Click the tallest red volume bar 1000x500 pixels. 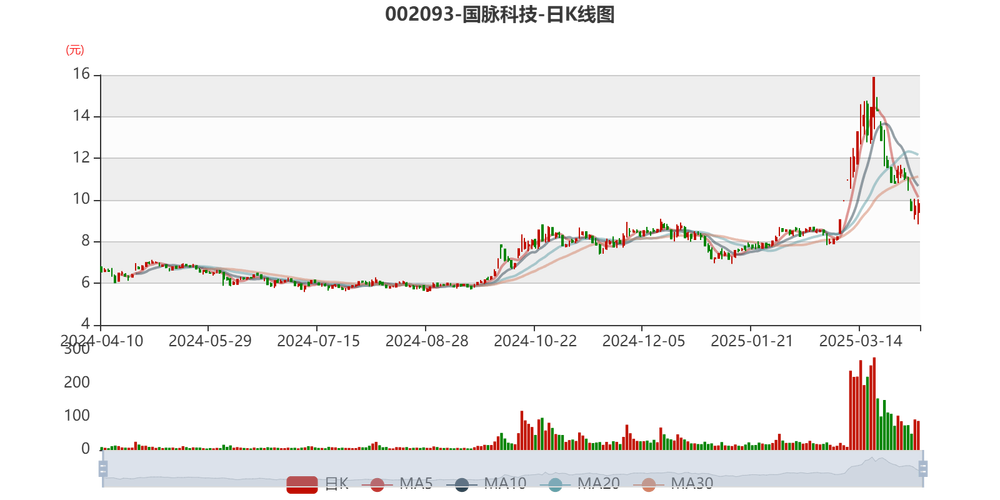tap(874, 404)
